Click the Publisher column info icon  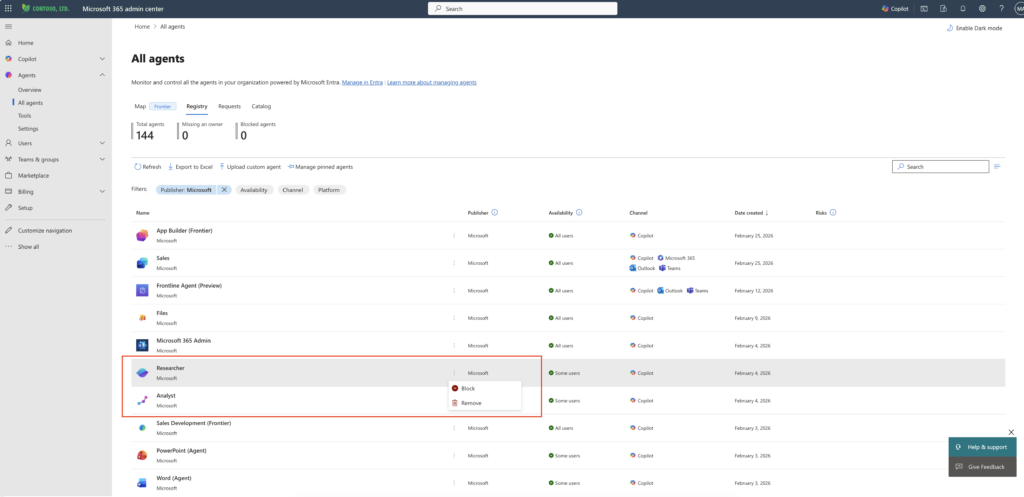point(495,212)
